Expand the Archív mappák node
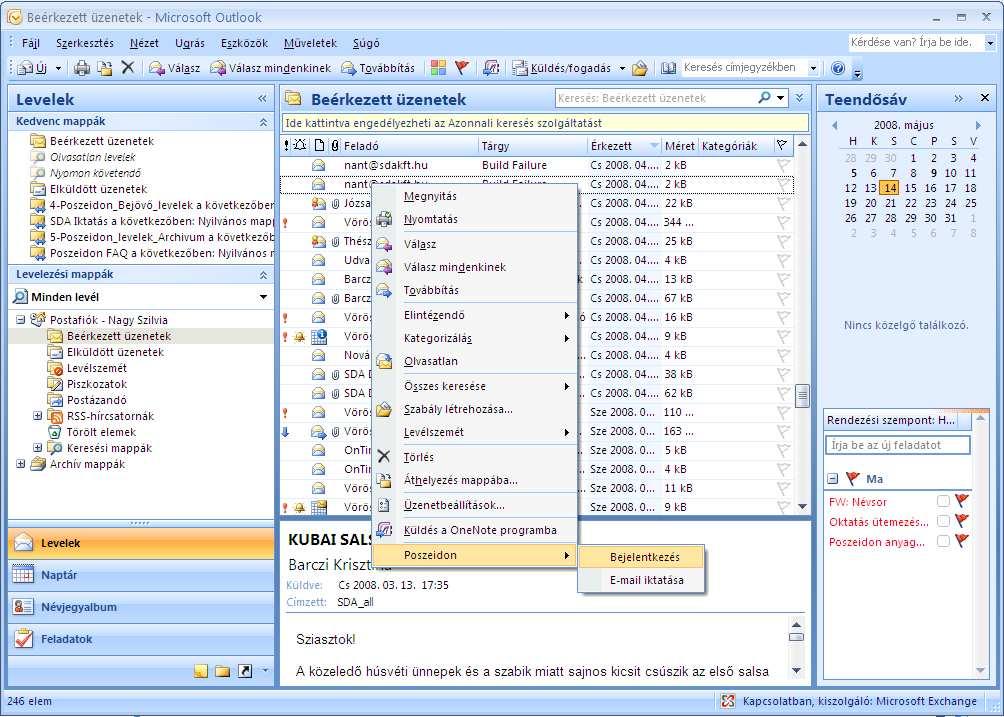Image resolution: width=1004 pixels, height=717 pixels. tap(21, 463)
